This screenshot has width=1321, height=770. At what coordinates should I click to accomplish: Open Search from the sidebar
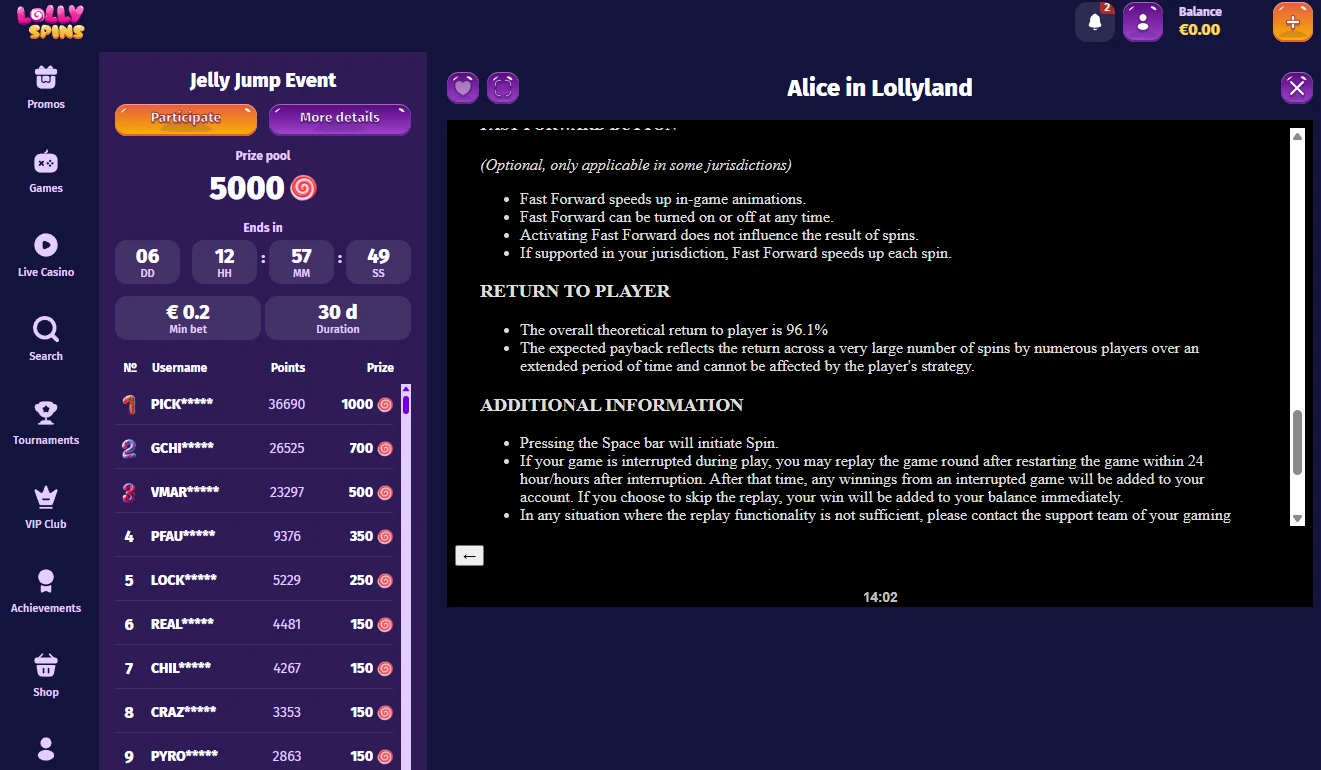(46, 339)
